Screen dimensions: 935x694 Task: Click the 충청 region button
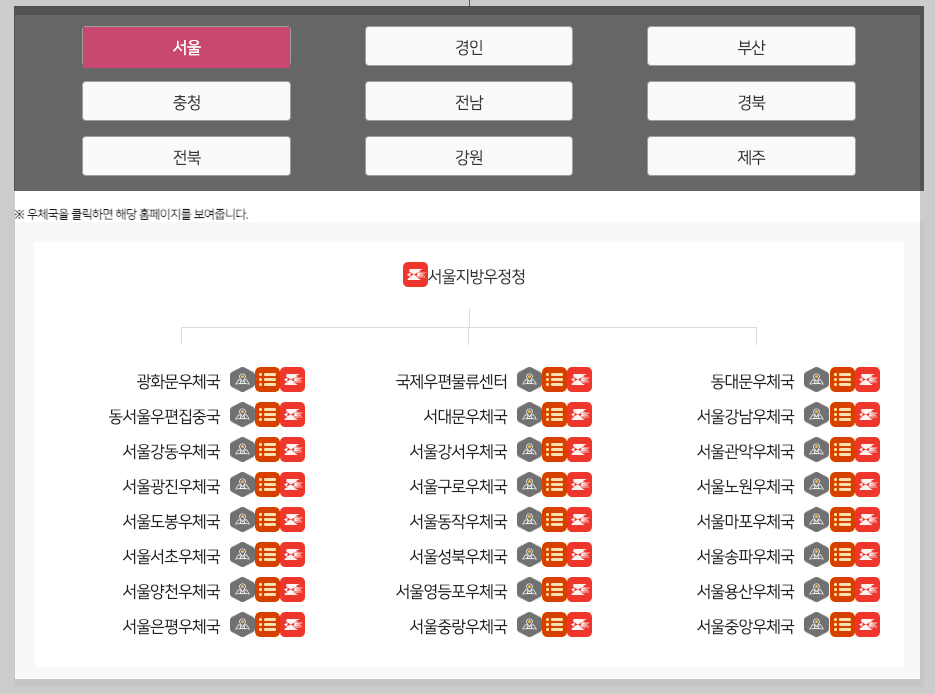[x=186, y=100]
